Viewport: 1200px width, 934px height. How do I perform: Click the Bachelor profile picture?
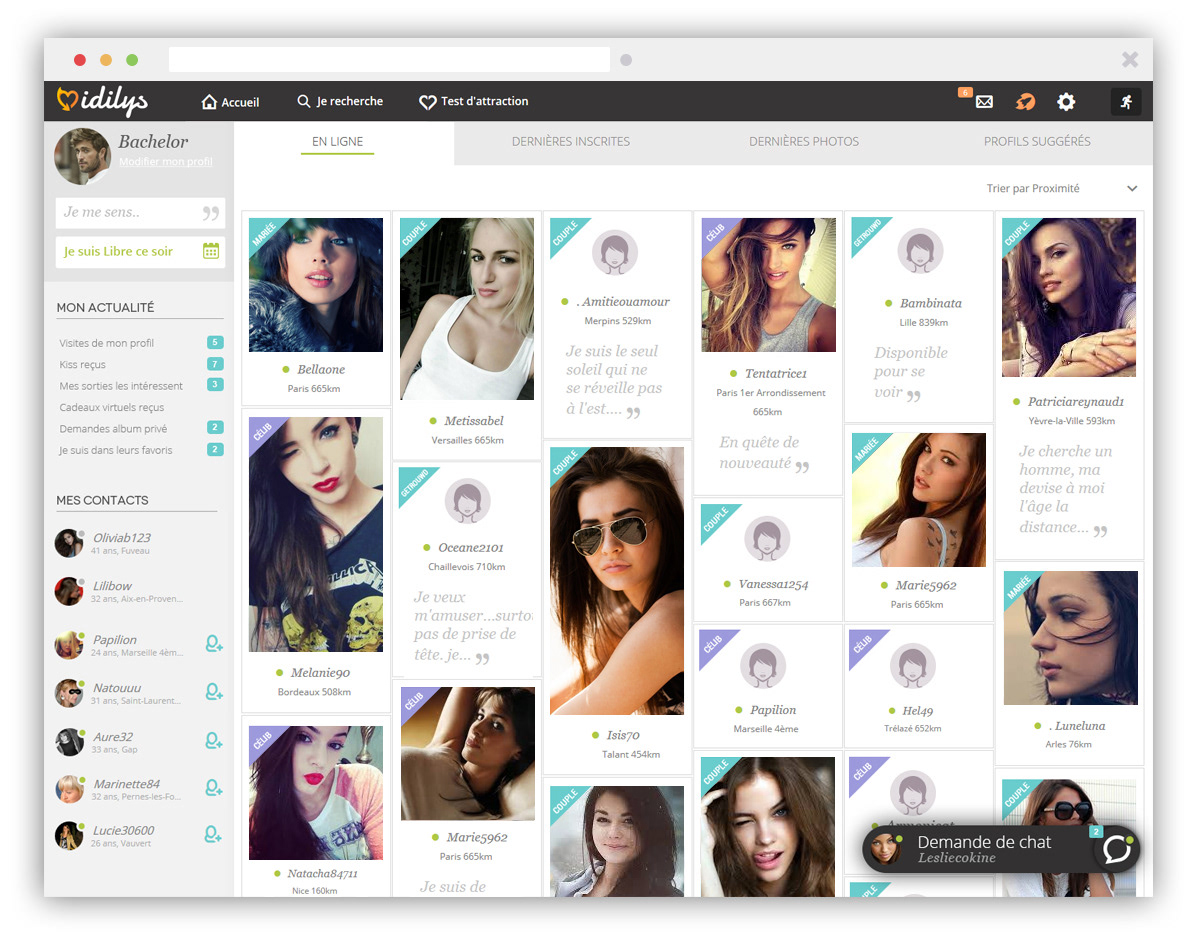point(82,156)
